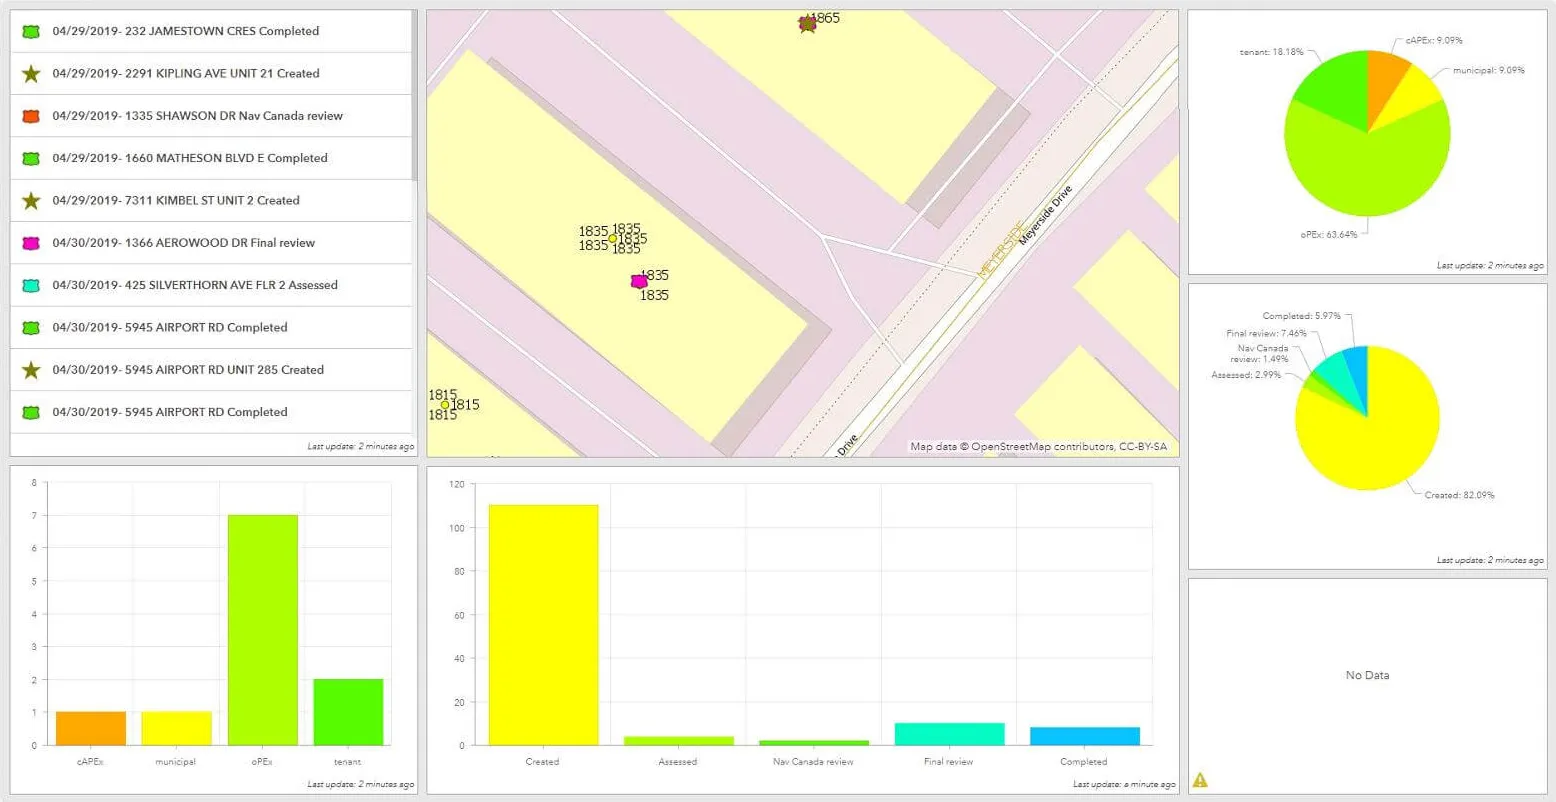Image resolution: width=1556 pixels, height=802 pixels.
Task: Click the 'Created: 82.09%' pie label
Action: point(1459,495)
